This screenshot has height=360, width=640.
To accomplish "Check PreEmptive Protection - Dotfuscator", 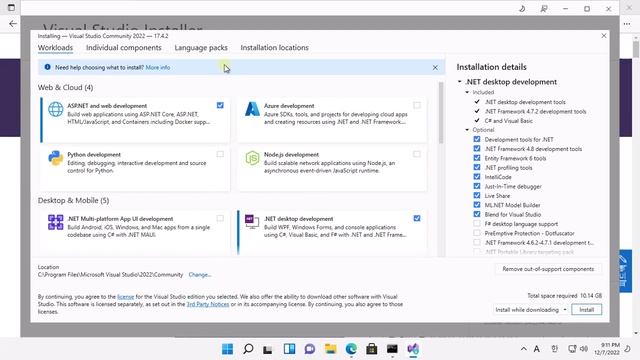I will 477,233.
